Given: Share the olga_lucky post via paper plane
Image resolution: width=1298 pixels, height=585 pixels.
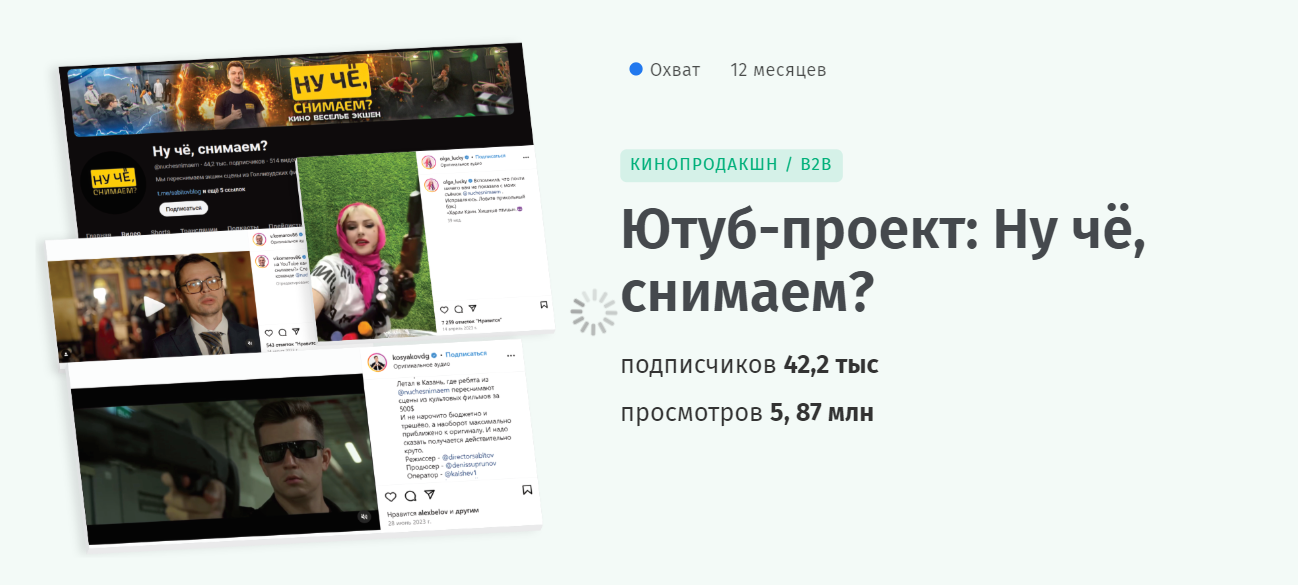Looking at the screenshot, I should tap(472, 308).
